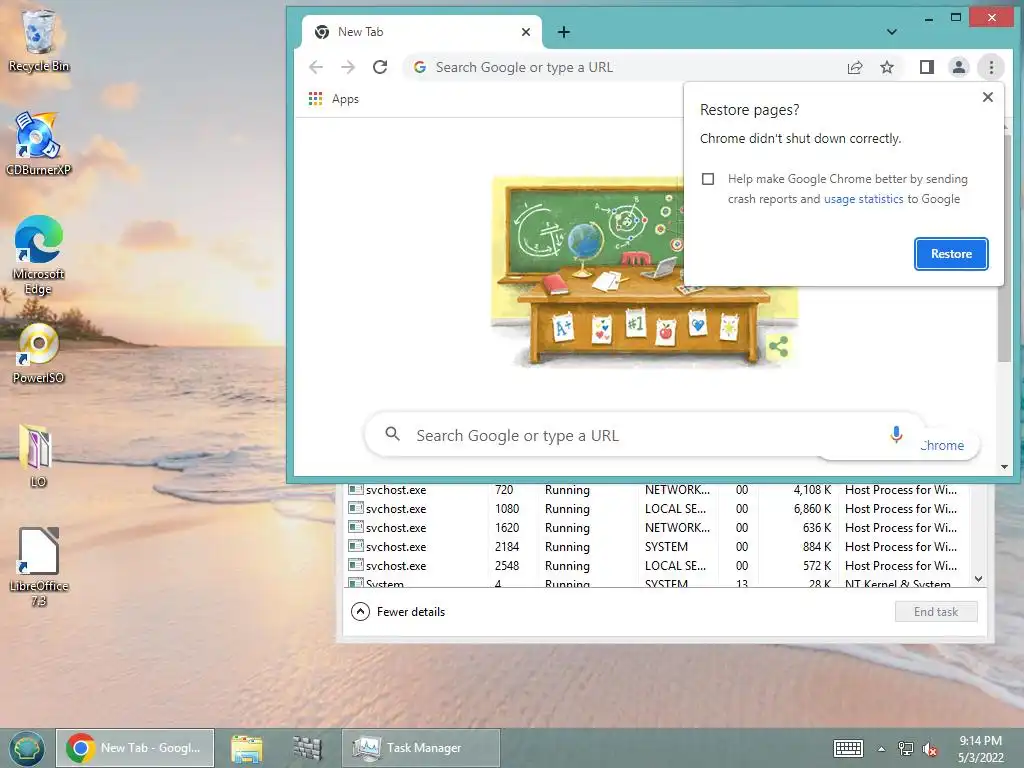The width and height of the screenshot is (1024, 768).
Task: Close the New Tab tab
Action: pos(526,32)
